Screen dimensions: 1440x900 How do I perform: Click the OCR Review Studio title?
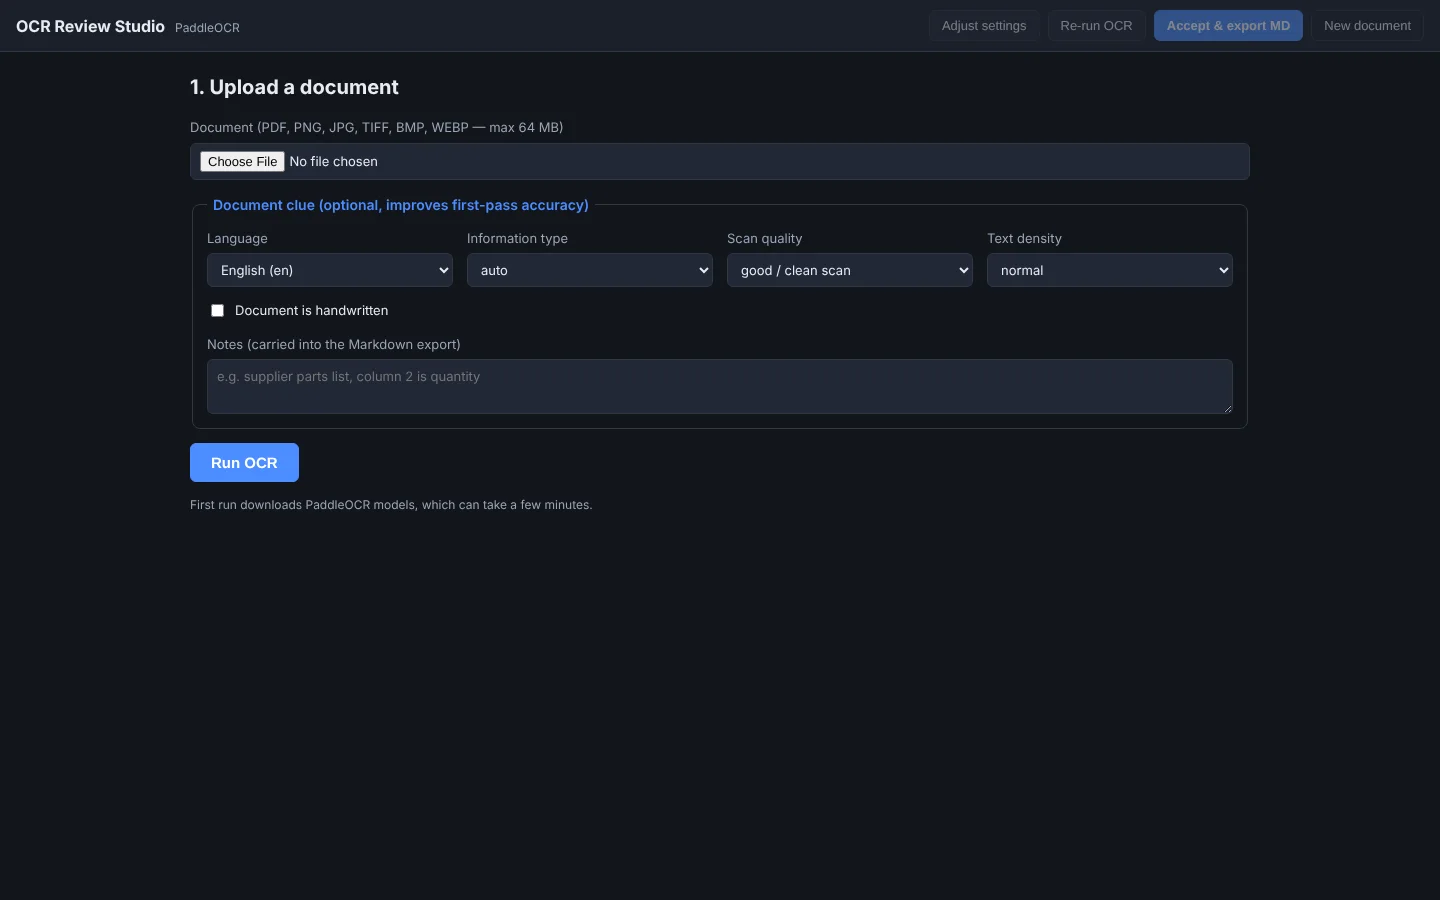coord(90,27)
